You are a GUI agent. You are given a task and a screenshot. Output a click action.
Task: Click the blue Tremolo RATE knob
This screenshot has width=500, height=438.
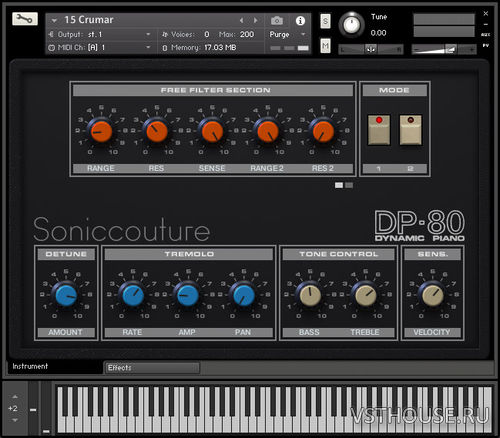133,295
